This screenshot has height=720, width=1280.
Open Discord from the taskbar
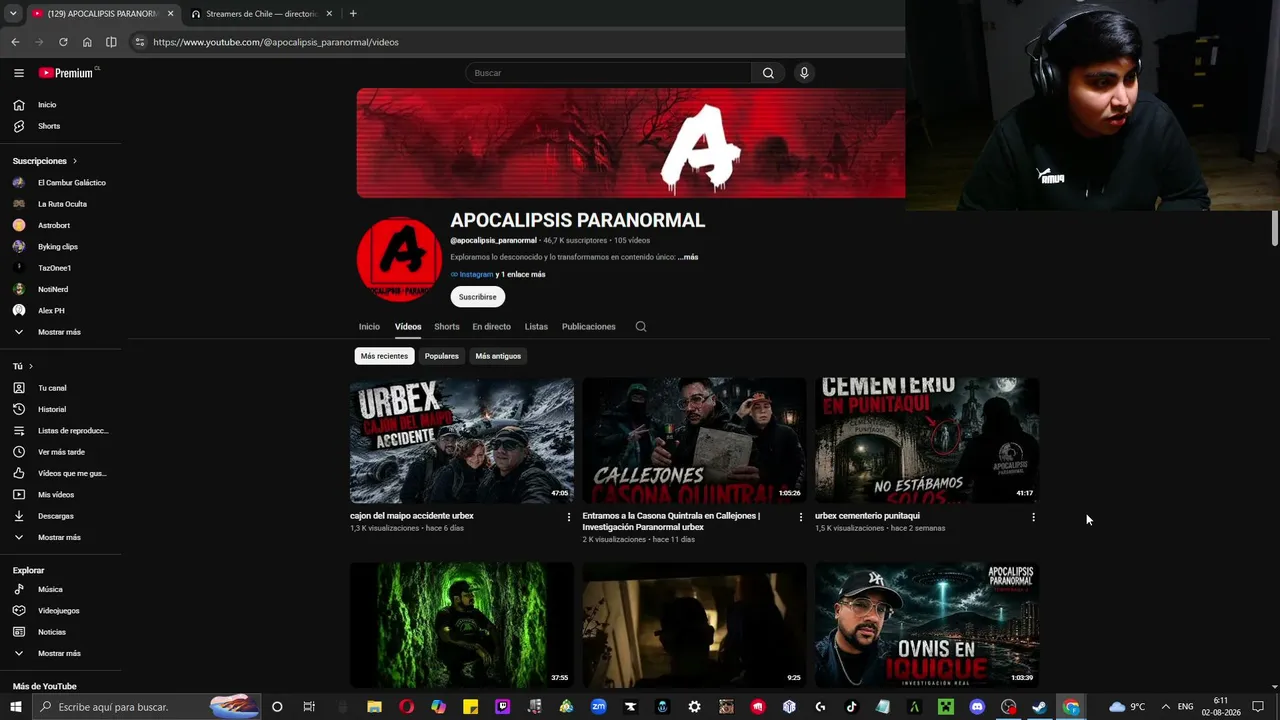point(977,707)
